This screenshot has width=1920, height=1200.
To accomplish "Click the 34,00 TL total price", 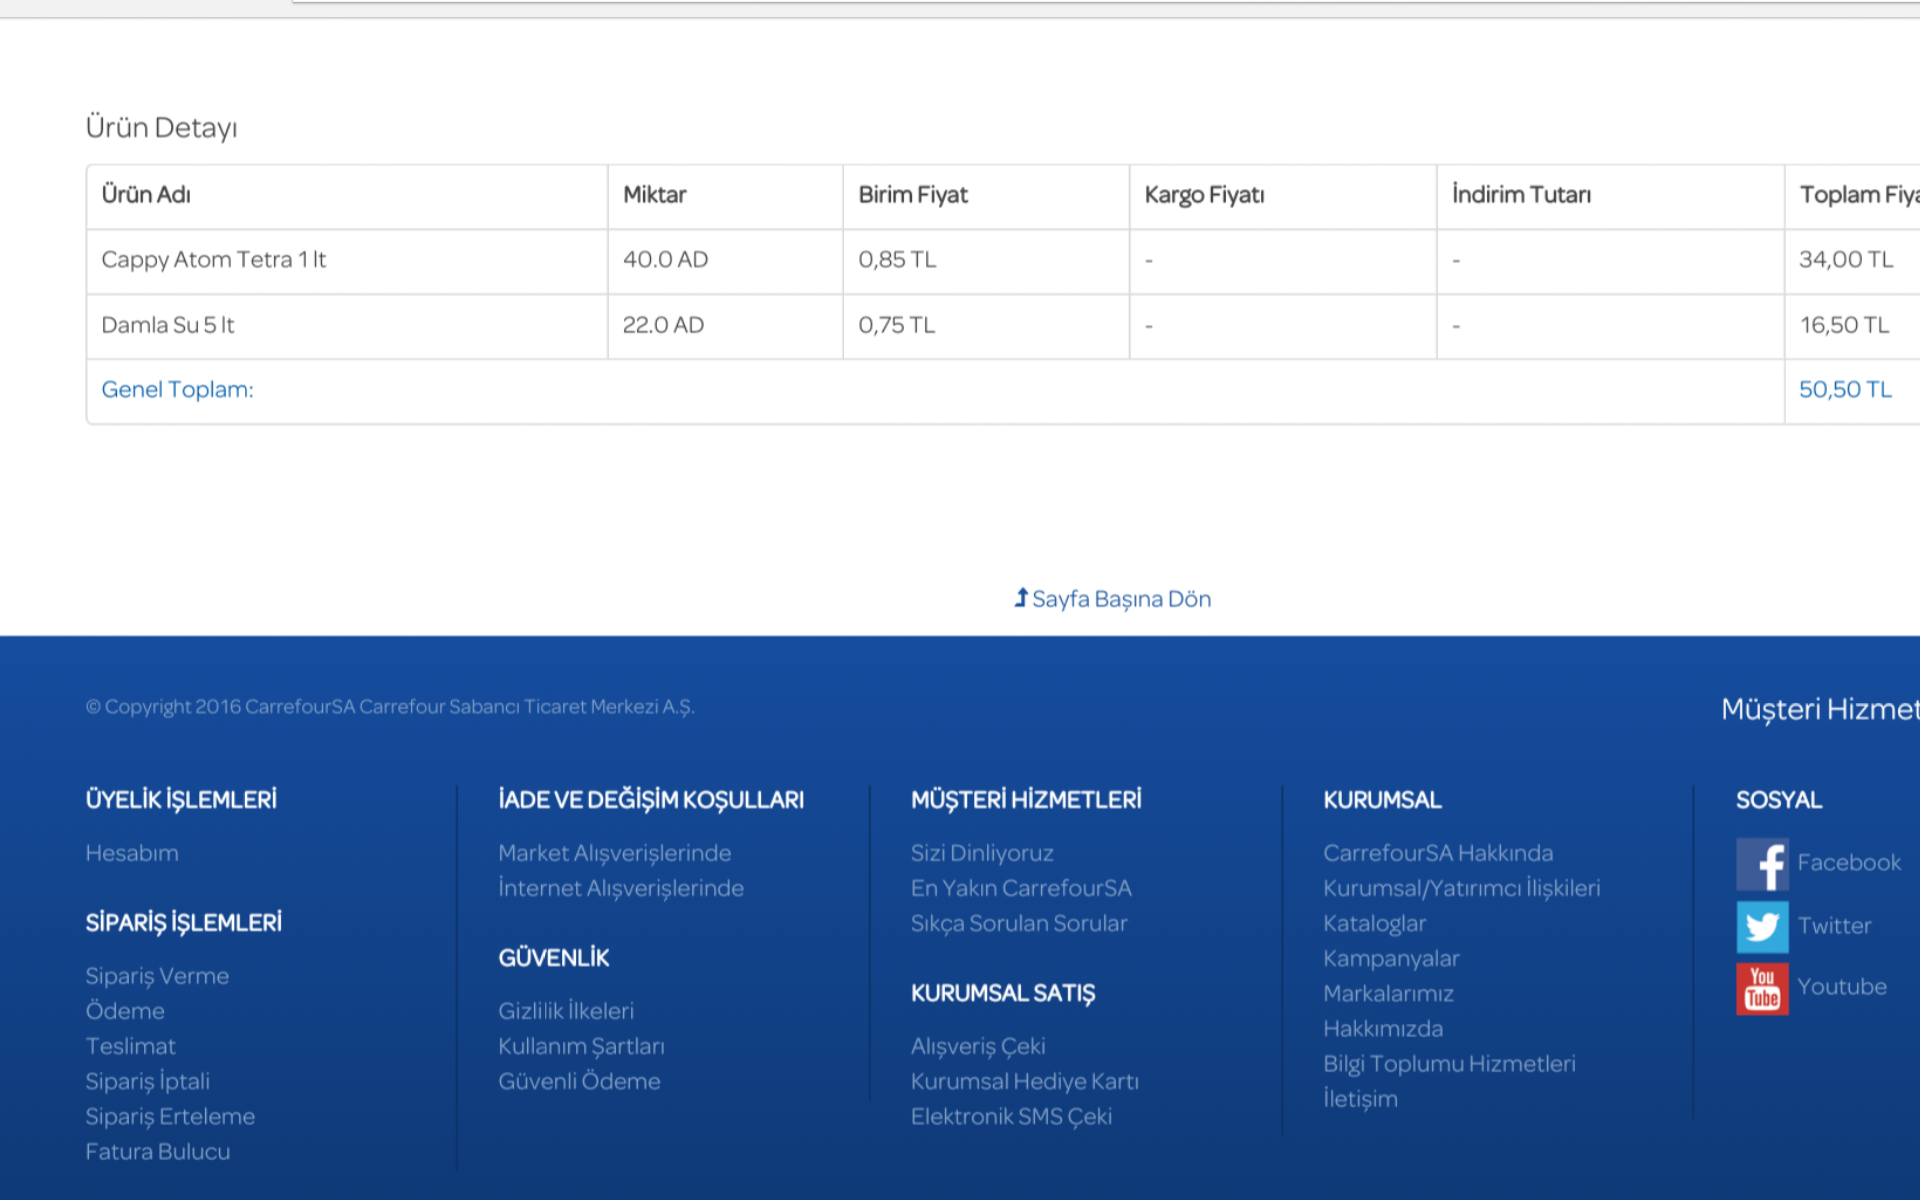I will tap(1846, 260).
